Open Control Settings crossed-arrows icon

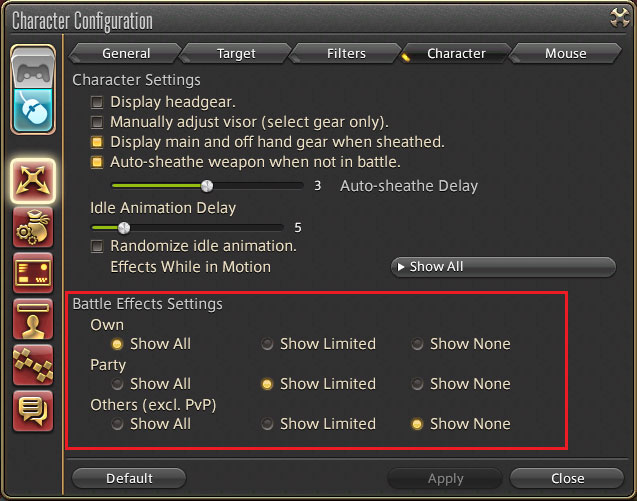33,181
